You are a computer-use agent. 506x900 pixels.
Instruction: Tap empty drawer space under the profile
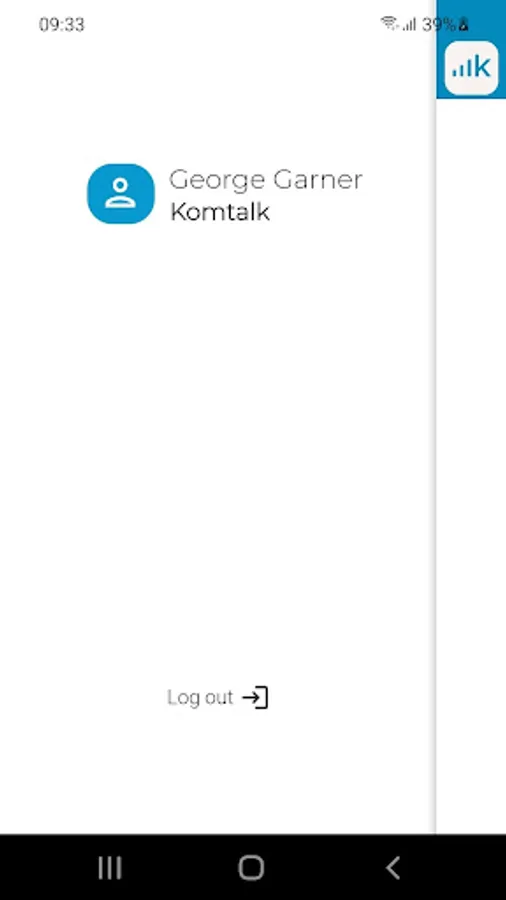218,448
